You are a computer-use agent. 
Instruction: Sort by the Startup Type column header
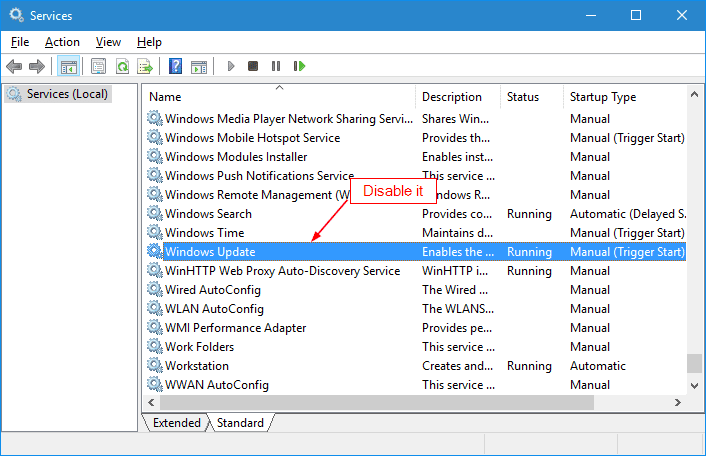tap(625, 97)
